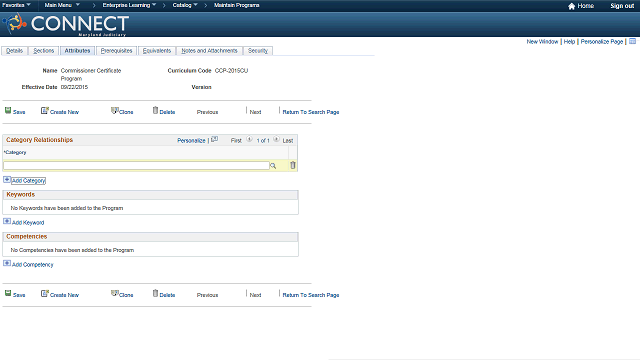Click Personalize Page link

602,42
